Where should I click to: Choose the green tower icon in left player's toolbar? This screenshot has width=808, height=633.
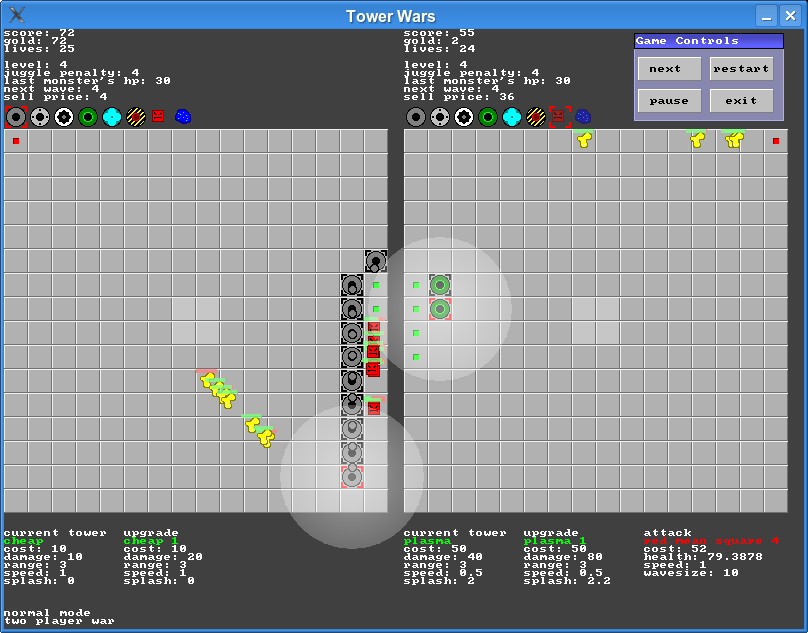pos(88,117)
